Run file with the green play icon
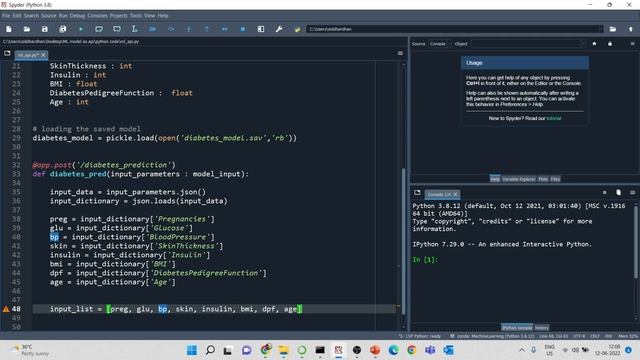The width and height of the screenshot is (640, 360). (81, 29)
